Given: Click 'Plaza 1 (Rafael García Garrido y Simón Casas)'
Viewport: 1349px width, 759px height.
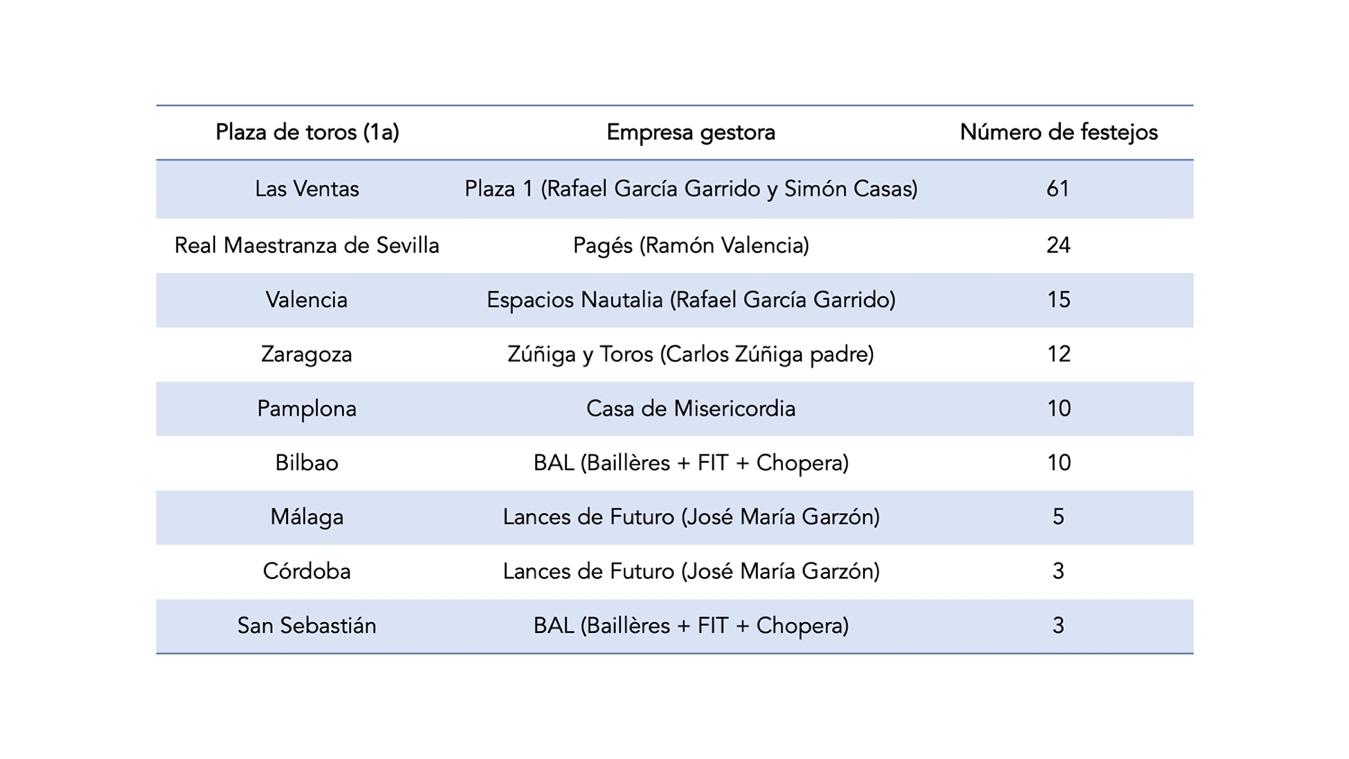Looking at the screenshot, I should pyautogui.click(x=691, y=189).
